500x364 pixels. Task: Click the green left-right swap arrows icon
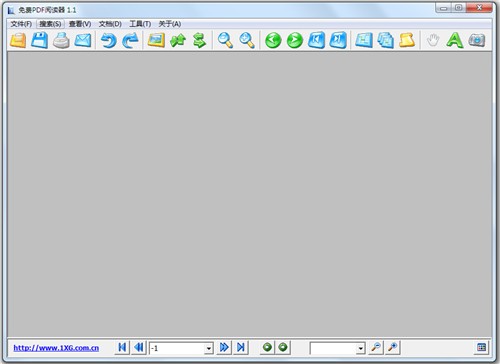click(x=199, y=40)
